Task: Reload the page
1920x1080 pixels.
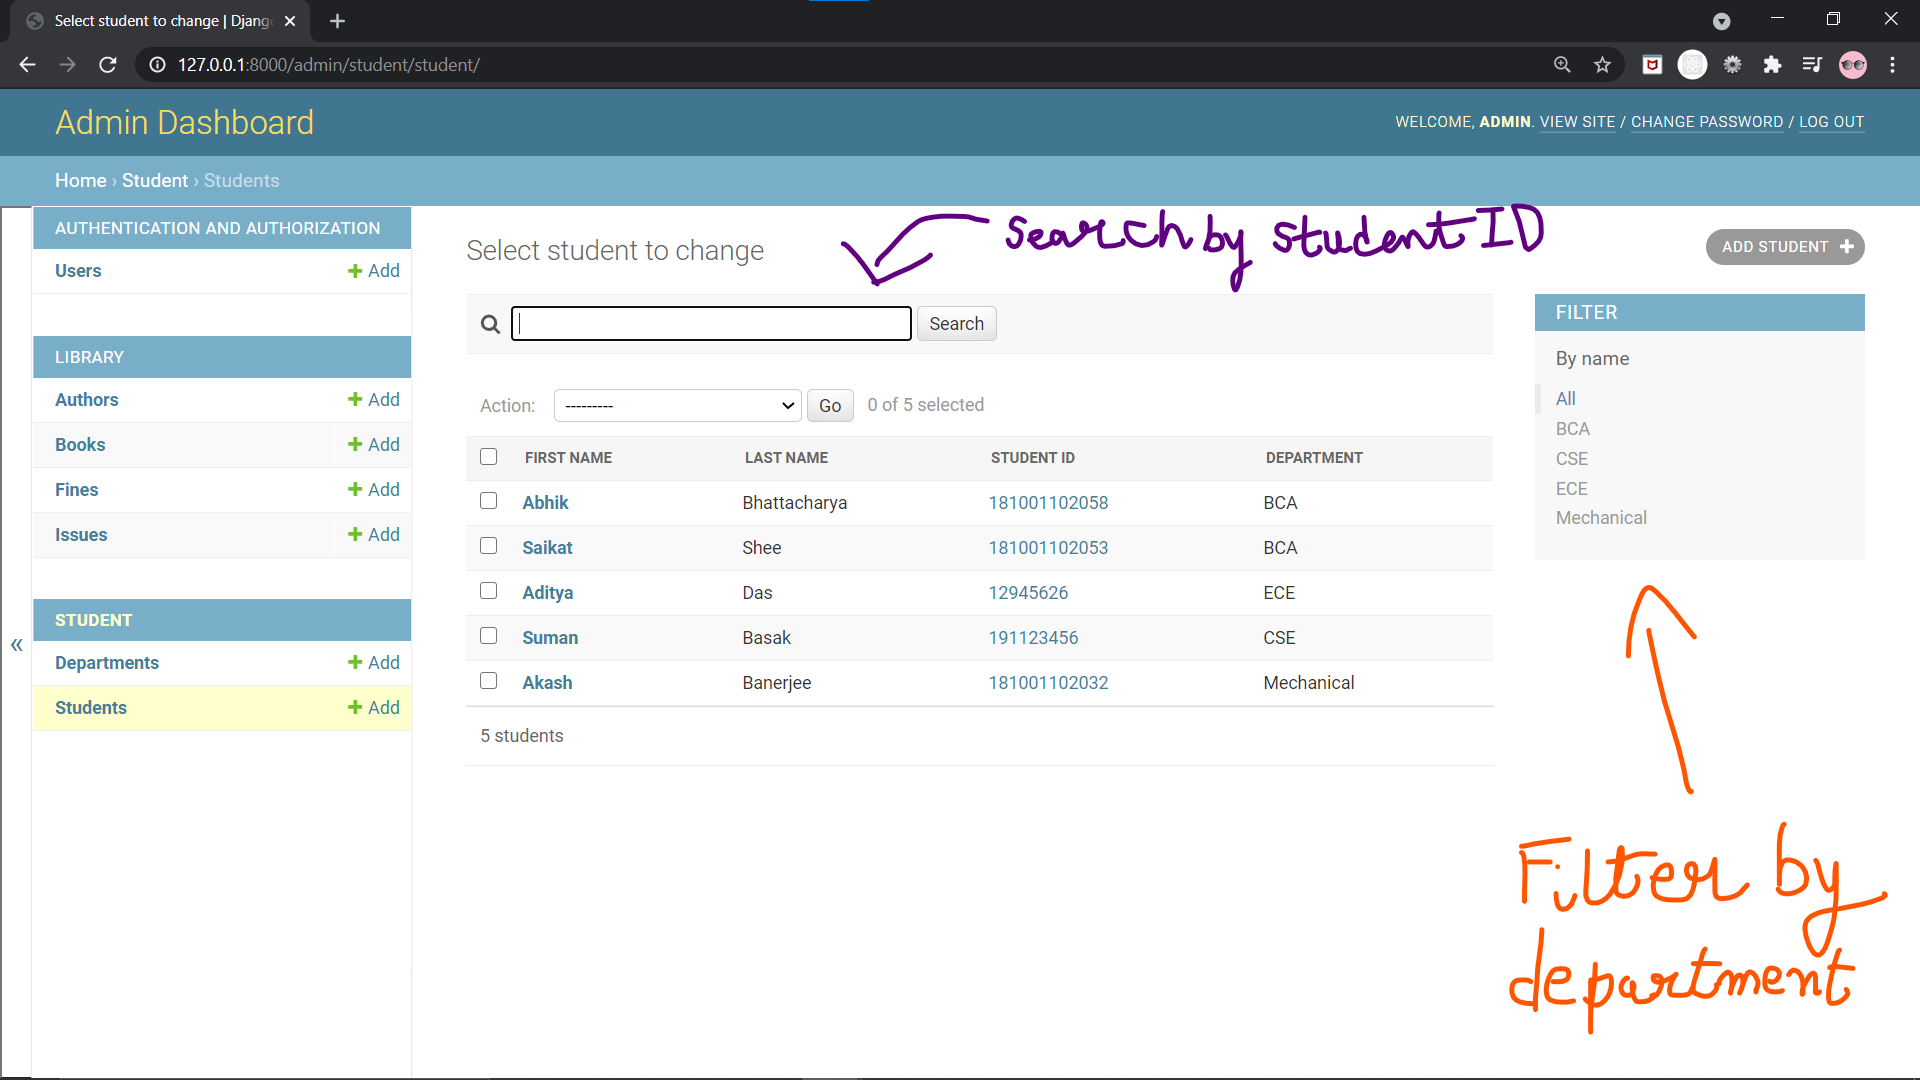Action: [108, 65]
